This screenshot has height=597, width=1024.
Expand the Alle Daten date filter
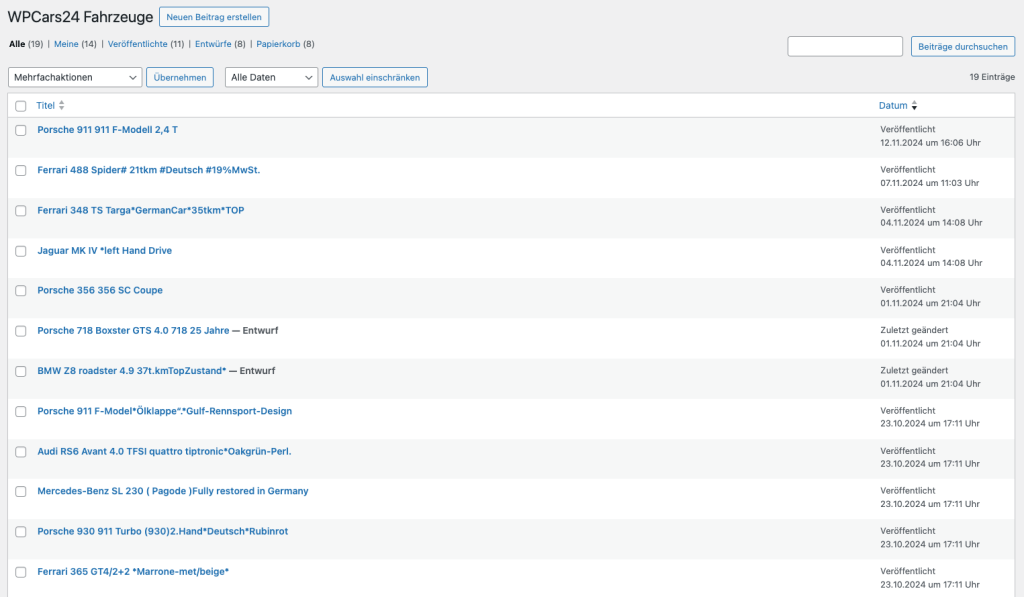coord(271,77)
